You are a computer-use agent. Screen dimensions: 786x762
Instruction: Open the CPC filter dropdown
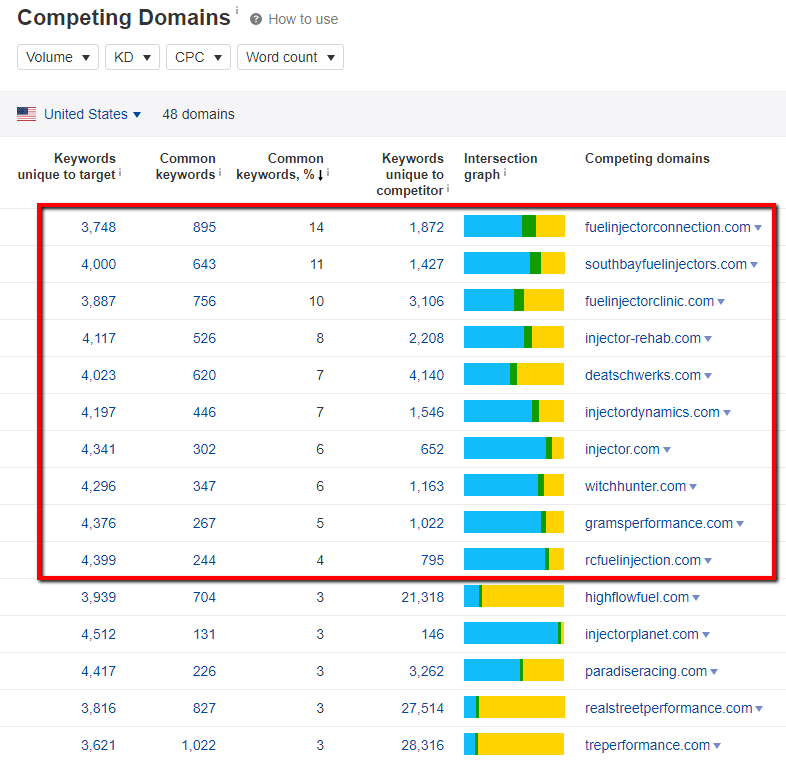click(x=198, y=57)
